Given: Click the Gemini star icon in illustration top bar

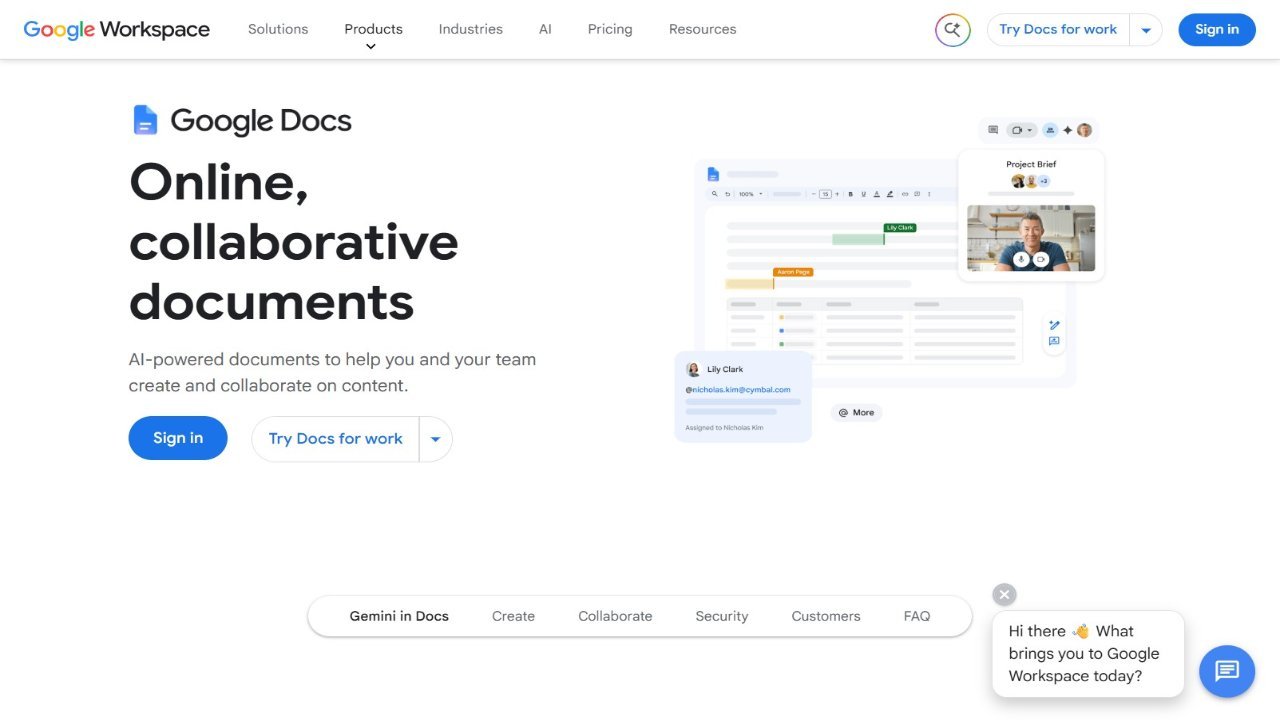Looking at the screenshot, I should (x=1068, y=130).
